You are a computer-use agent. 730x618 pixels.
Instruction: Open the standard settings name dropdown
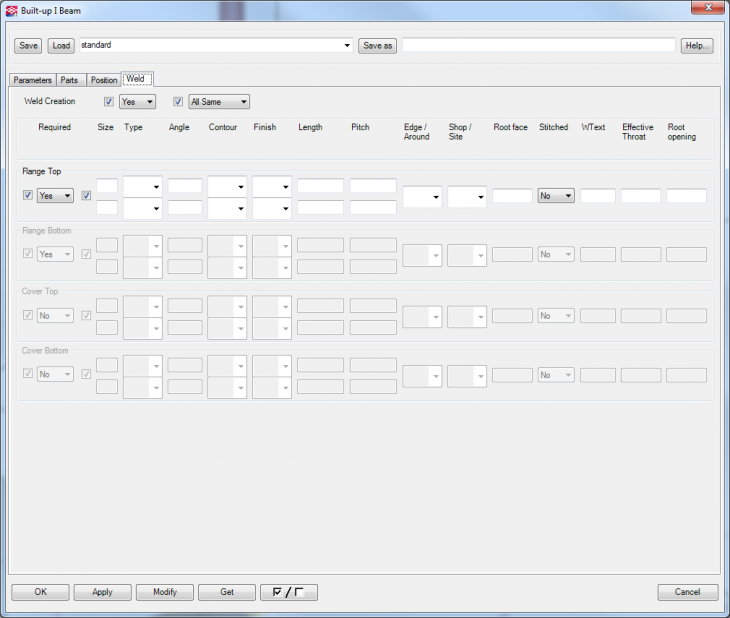click(347, 46)
